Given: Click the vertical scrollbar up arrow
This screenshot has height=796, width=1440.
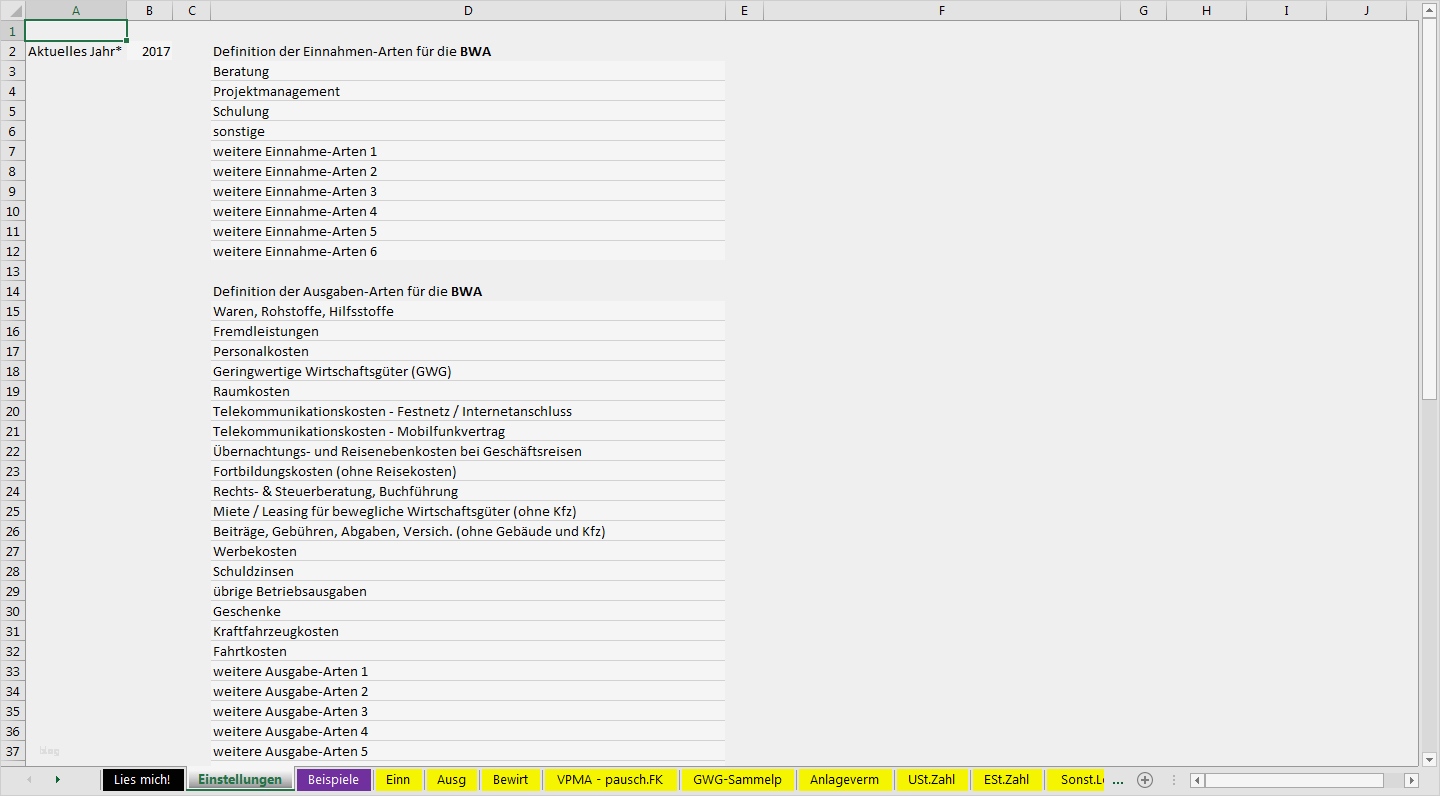Looking at the screenshot, I should click(1430, 11).
